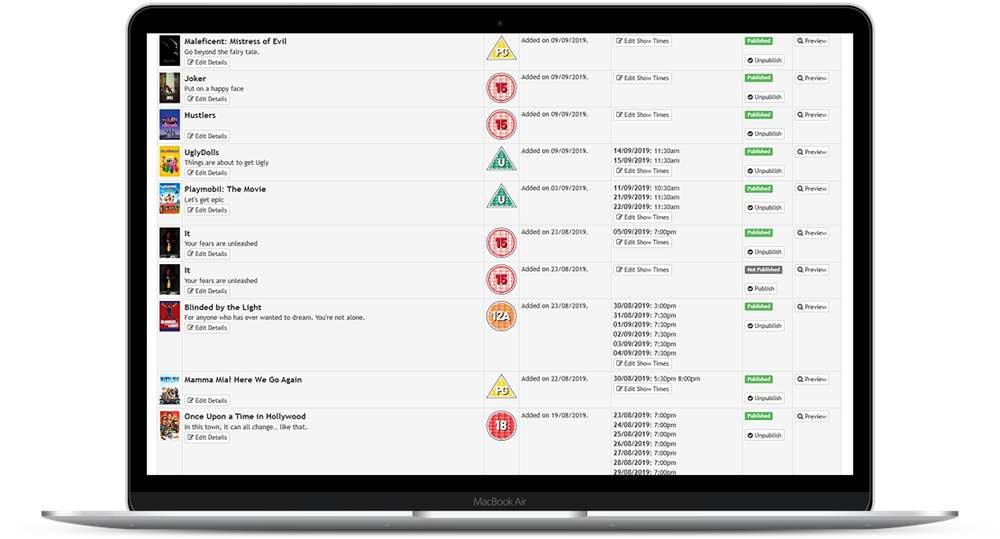Click the PG rating icon for Maleficent

pos(500,49)
